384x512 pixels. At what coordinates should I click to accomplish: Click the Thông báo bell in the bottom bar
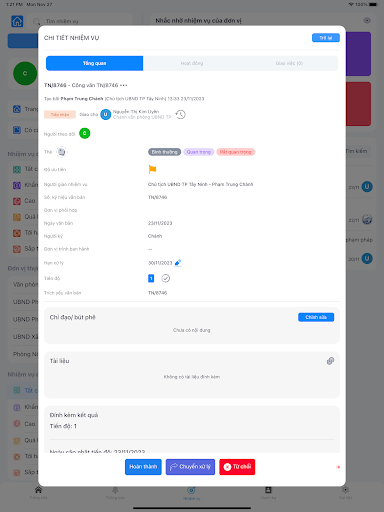coord(115,493)
